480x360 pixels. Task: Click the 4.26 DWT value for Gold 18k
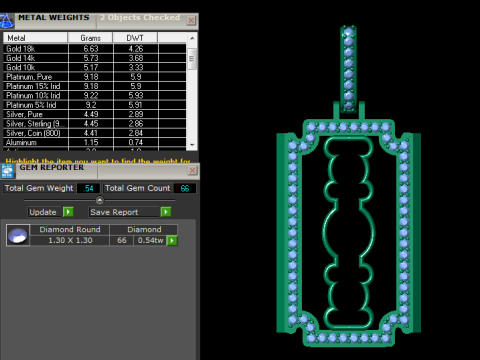(136, 49)
